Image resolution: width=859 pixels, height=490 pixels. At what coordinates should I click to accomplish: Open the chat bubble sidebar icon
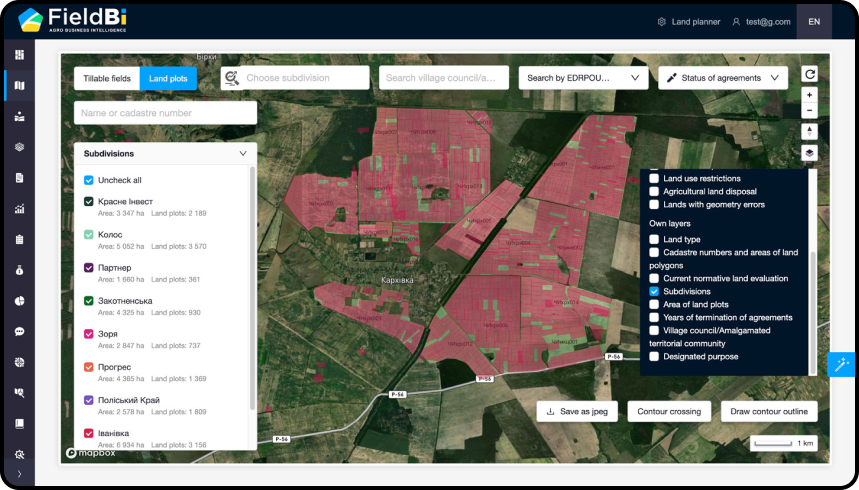point(20,332)
